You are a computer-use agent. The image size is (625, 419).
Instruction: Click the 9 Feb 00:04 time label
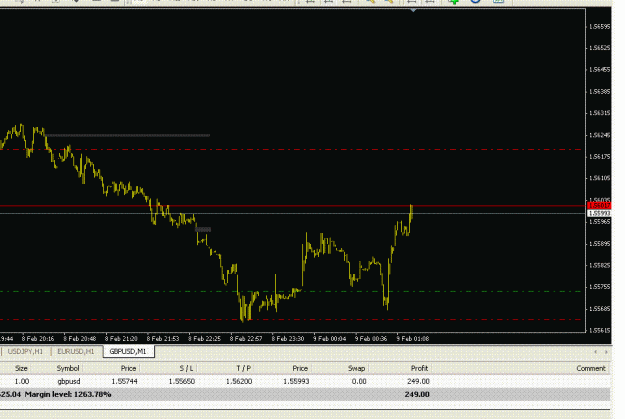pyautogui.click(x=329, y=338)
